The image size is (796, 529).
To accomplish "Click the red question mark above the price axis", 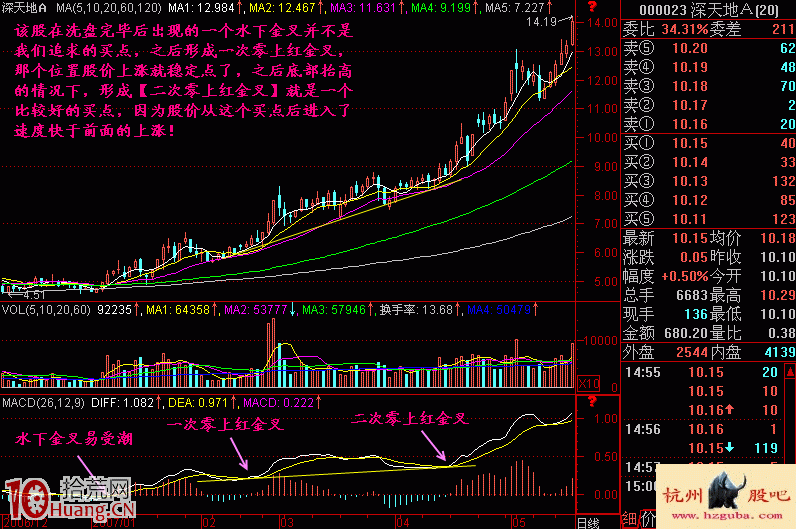I will [592, 7].
